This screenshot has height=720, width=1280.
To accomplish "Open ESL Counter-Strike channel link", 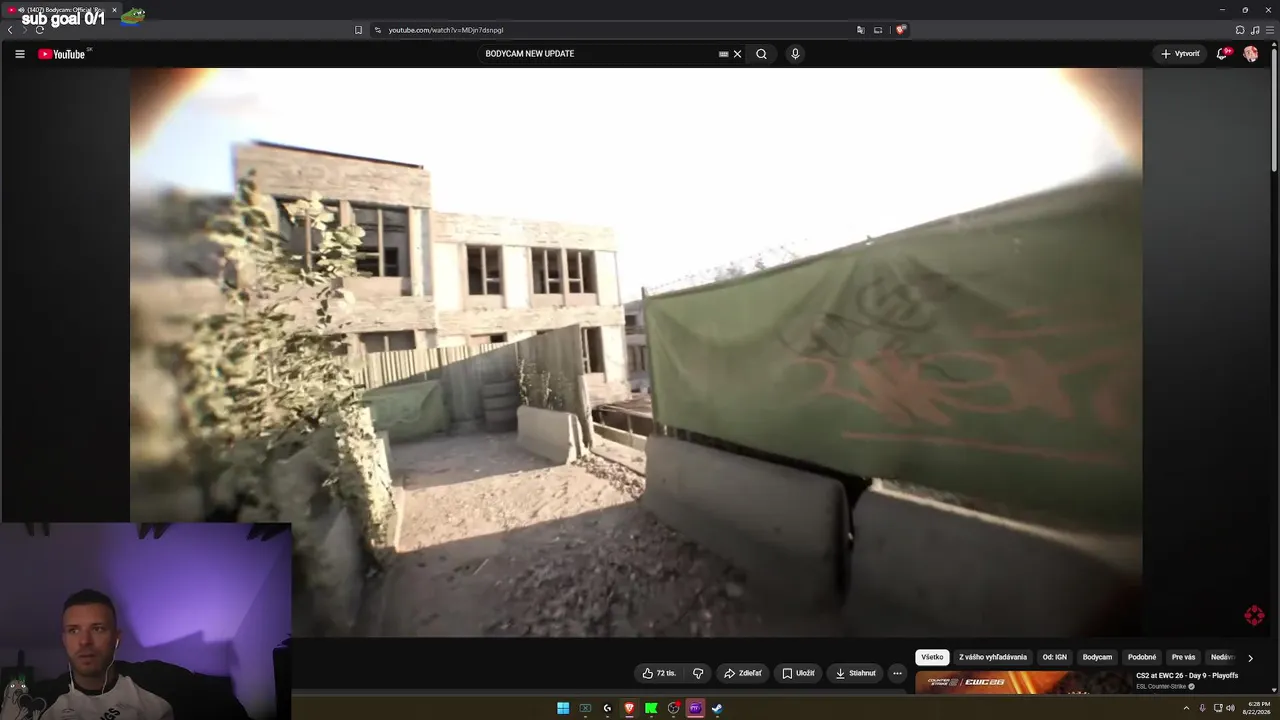I will click(x=1161, y=687).
